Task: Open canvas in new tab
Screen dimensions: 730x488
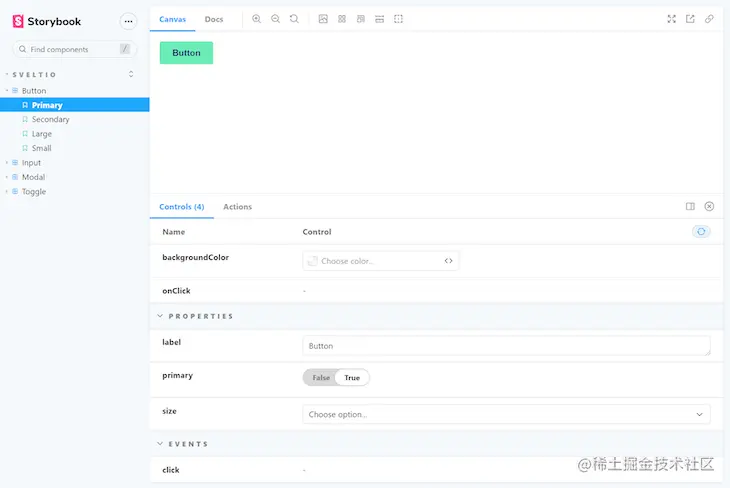Action: [690, 19]
